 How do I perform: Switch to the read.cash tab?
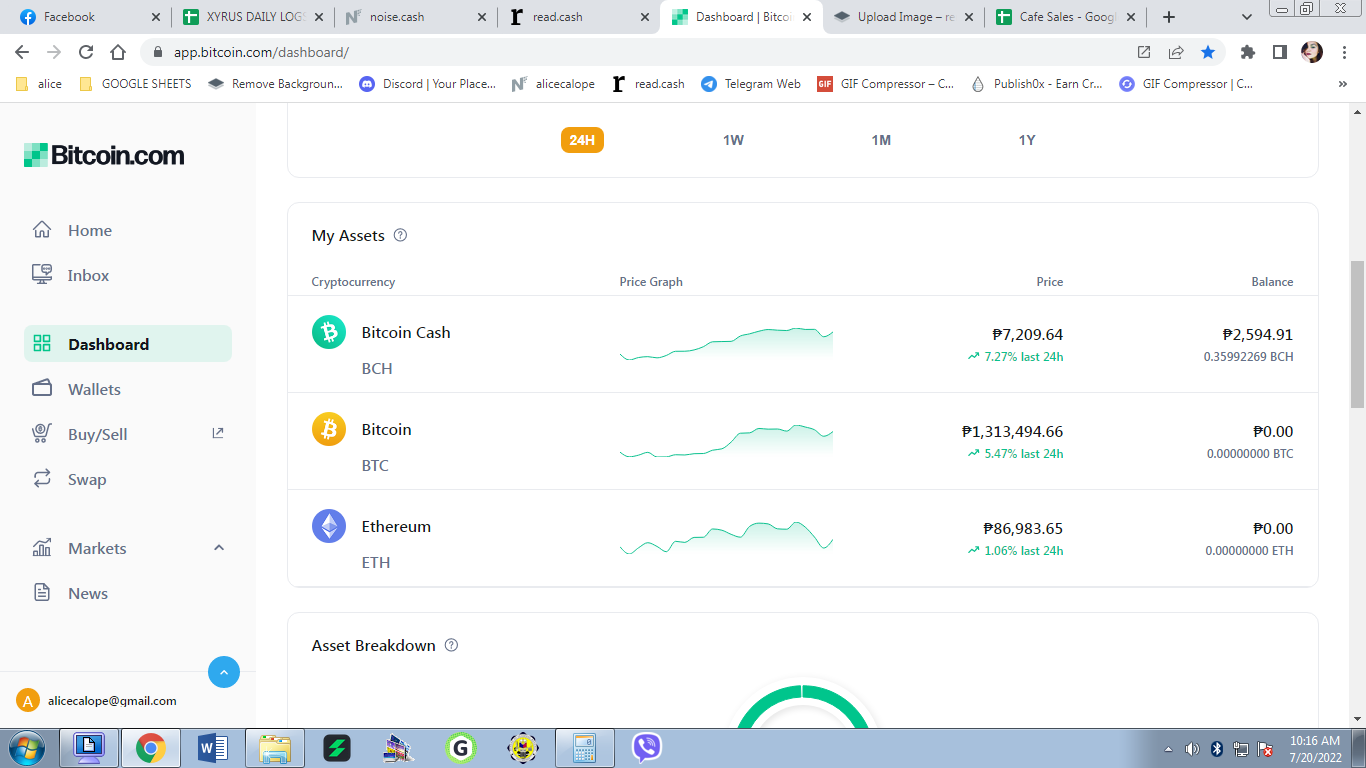579,17
